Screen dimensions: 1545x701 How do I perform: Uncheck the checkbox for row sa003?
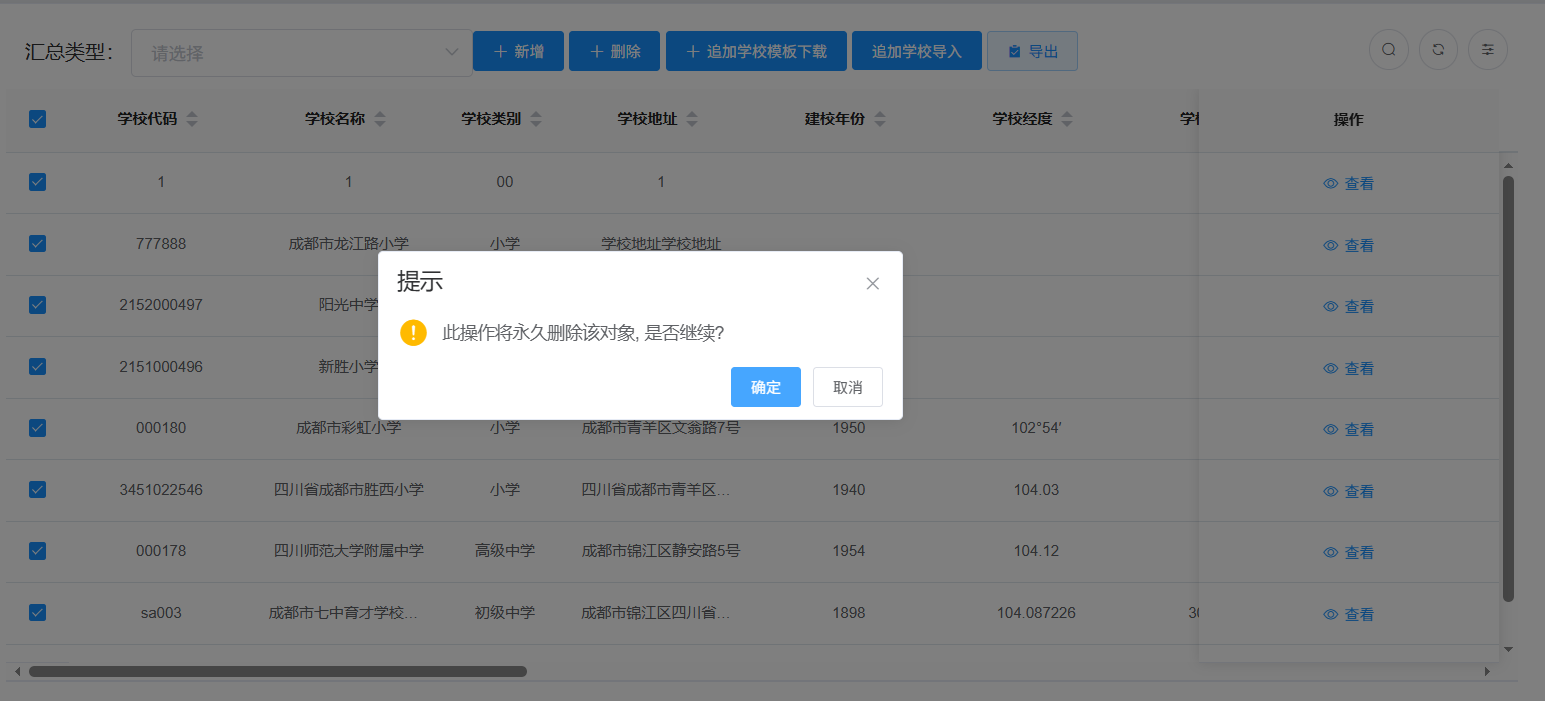38,612
